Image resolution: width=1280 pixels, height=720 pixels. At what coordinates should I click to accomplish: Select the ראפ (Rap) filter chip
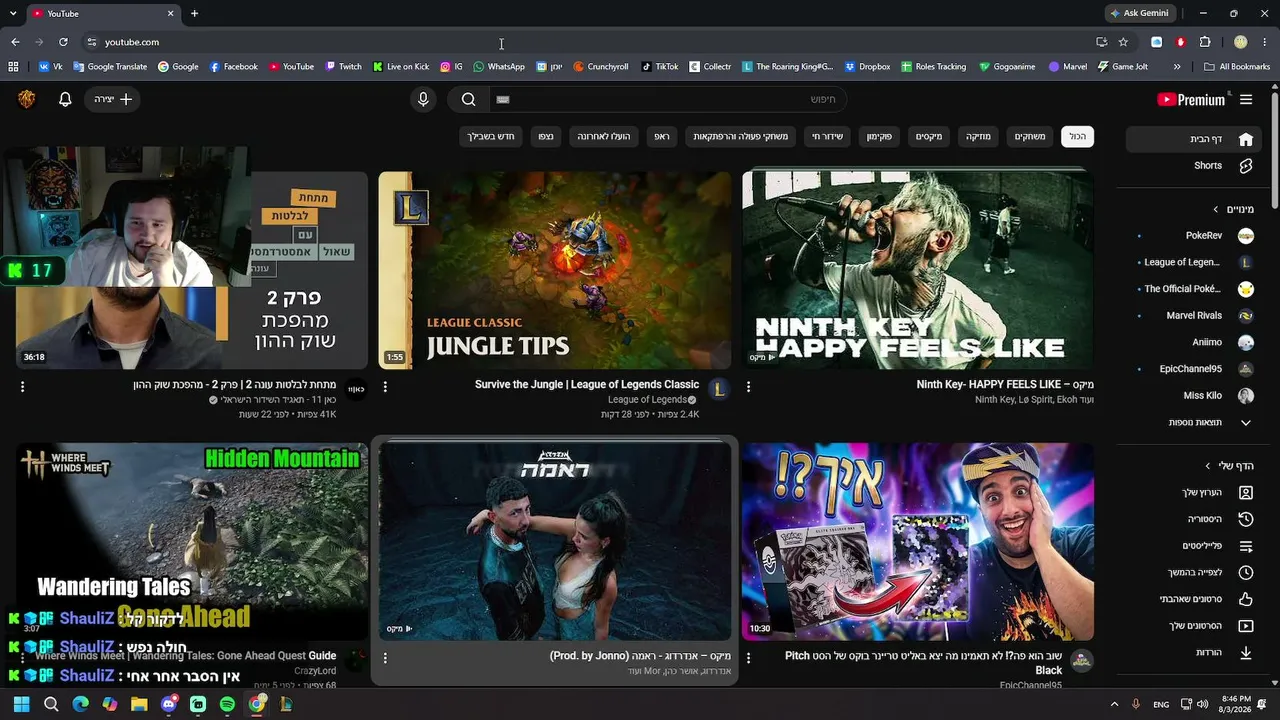pyautogui.click(x=662, y=136)
